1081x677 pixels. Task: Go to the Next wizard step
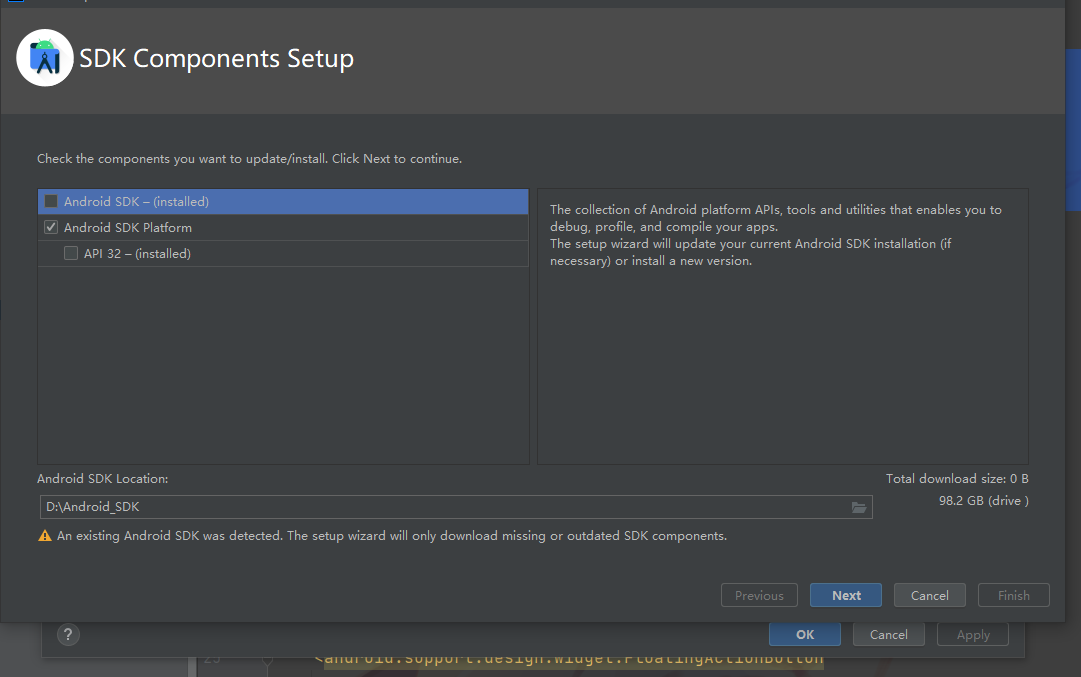[x=846, y=595]
